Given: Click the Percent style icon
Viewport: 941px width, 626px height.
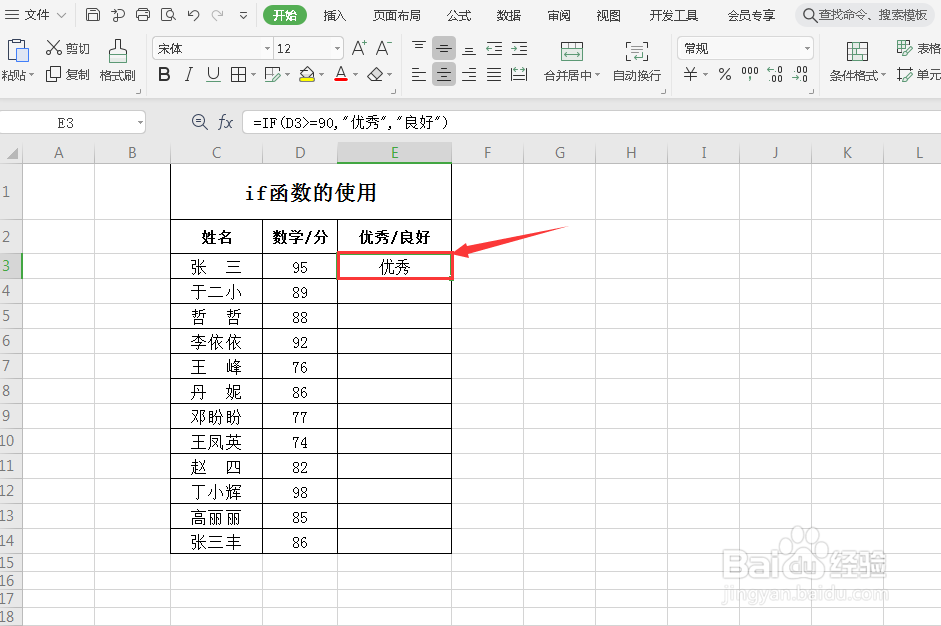Looking at the screenshot, I should [724, 73].
